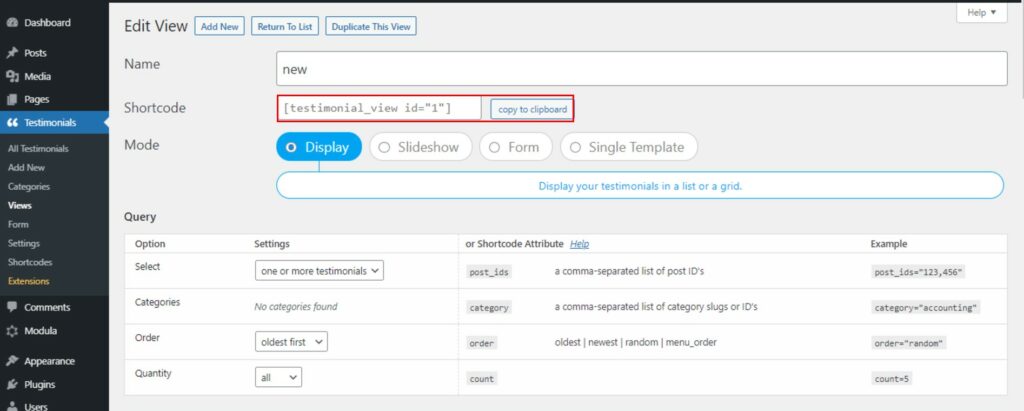Click the Plugins plug icon
Viewport: 1024px width, 411px height.
(12, 385)
